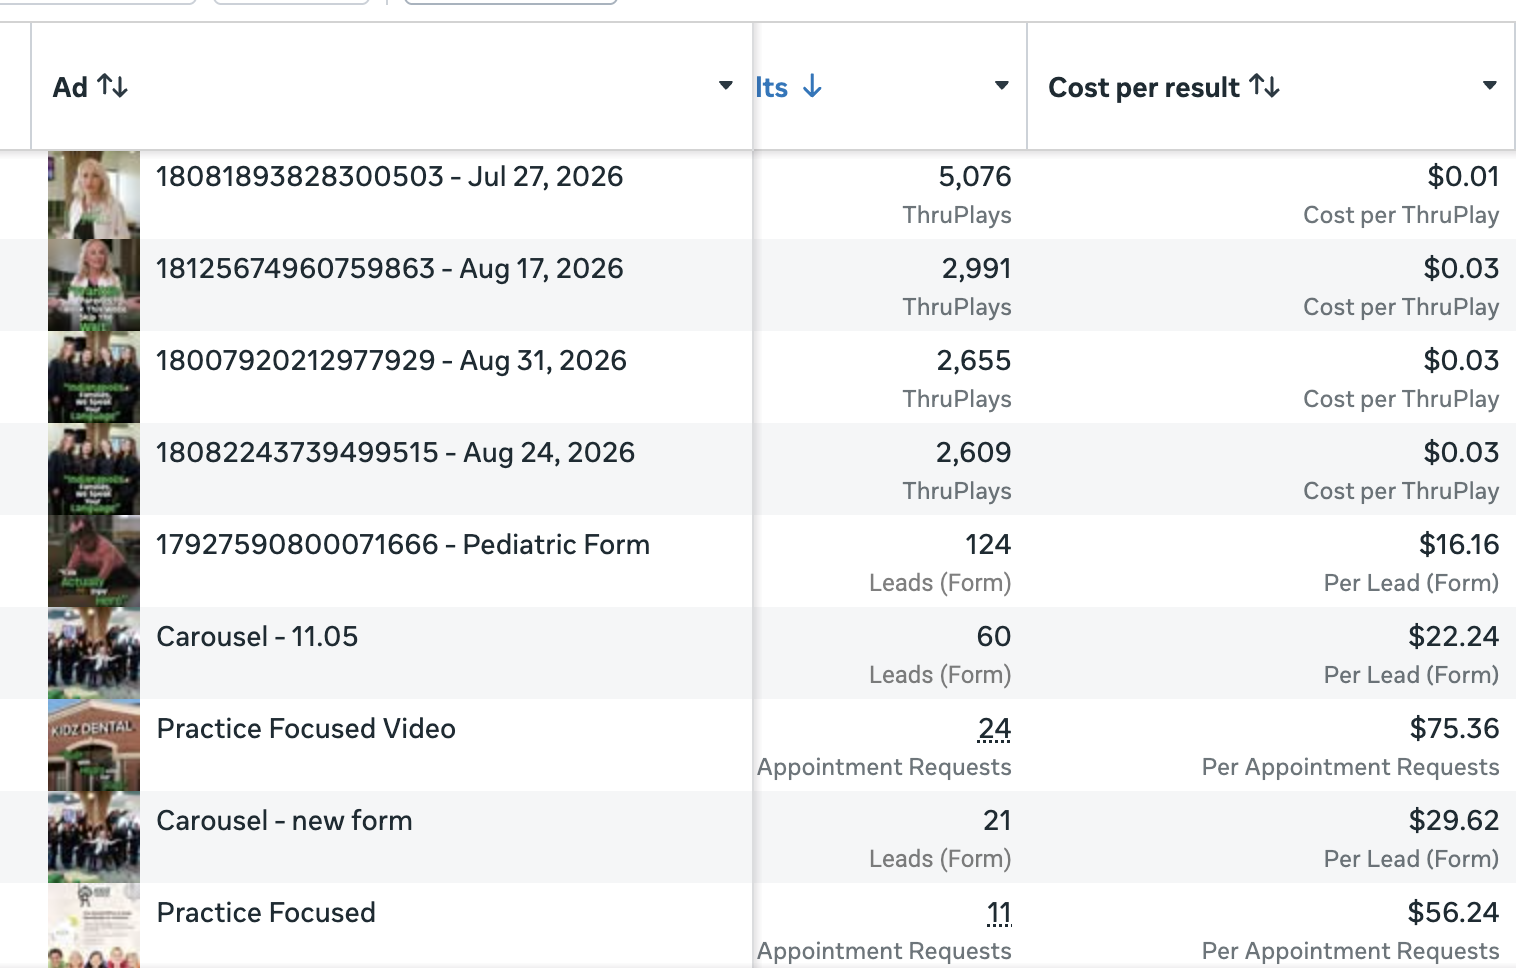
Task: Open thumbnail for the Pediatric Form ad
Action: (x=94, y=561)
